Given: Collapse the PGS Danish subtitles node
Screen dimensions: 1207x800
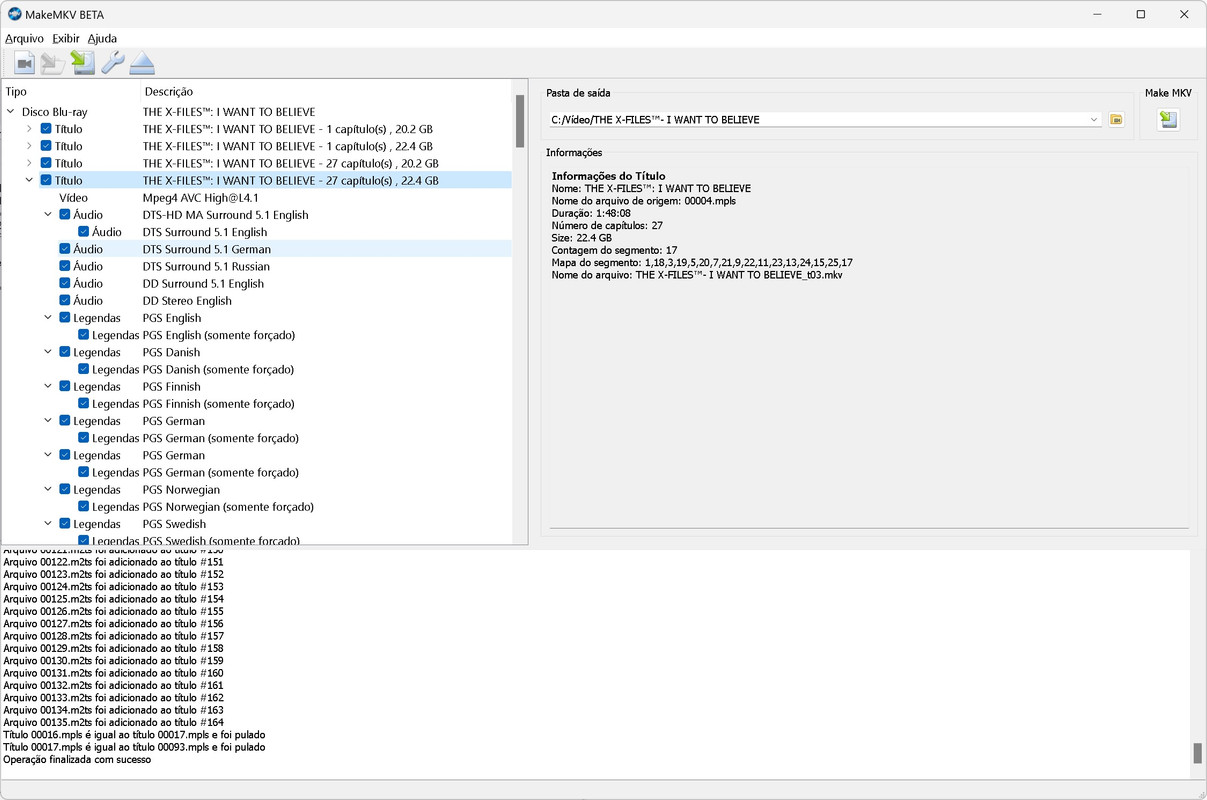Looking at the screenshot, I should pos(47,352).
